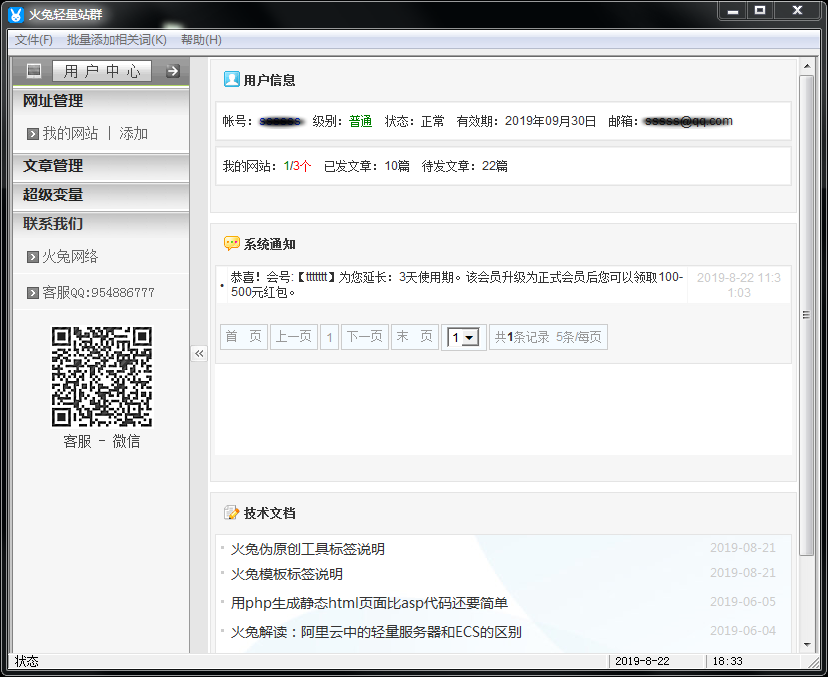Click the speech bubble icon beside 系统通知

(231, 243)
